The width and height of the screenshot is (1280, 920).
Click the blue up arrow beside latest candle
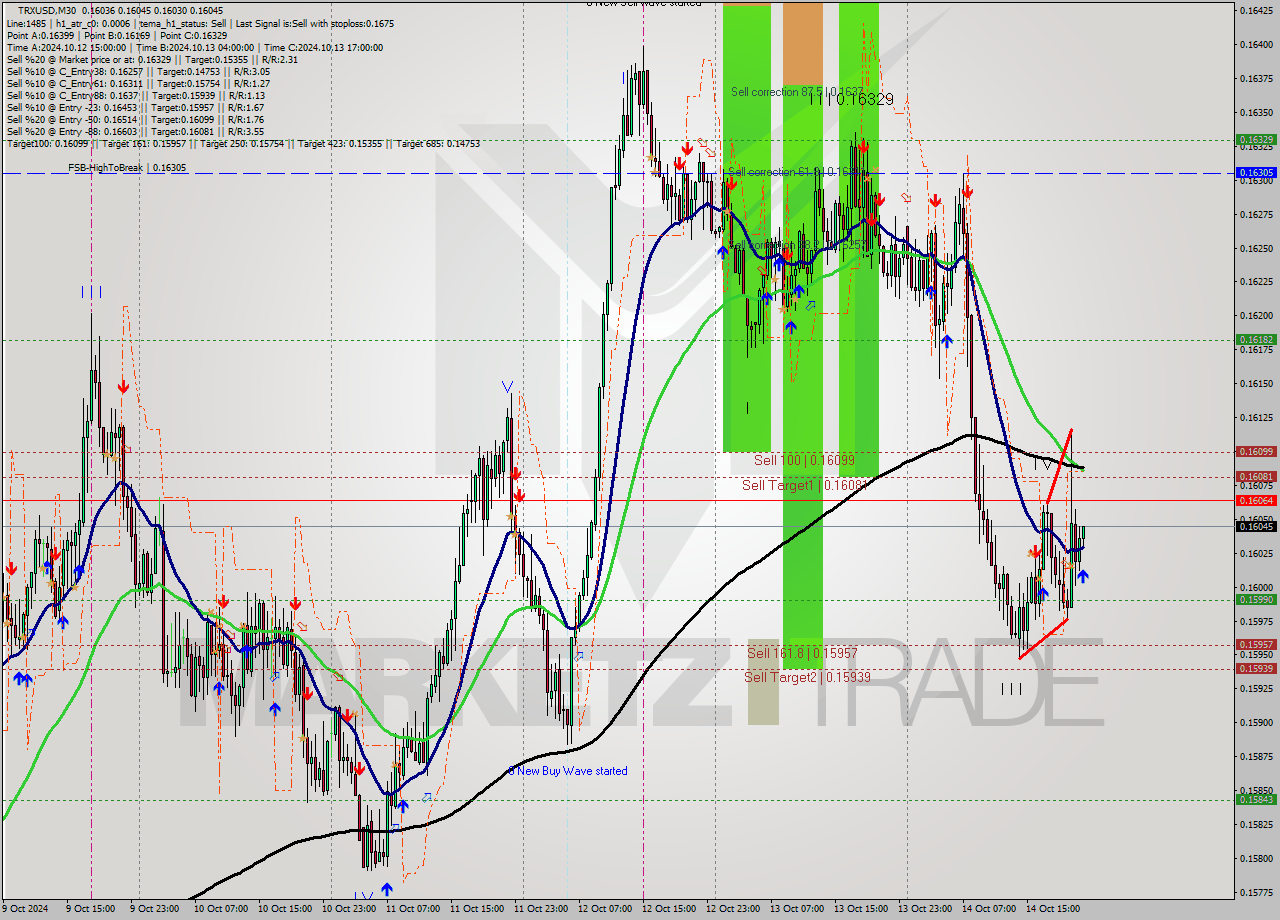tap(1082, 576)
